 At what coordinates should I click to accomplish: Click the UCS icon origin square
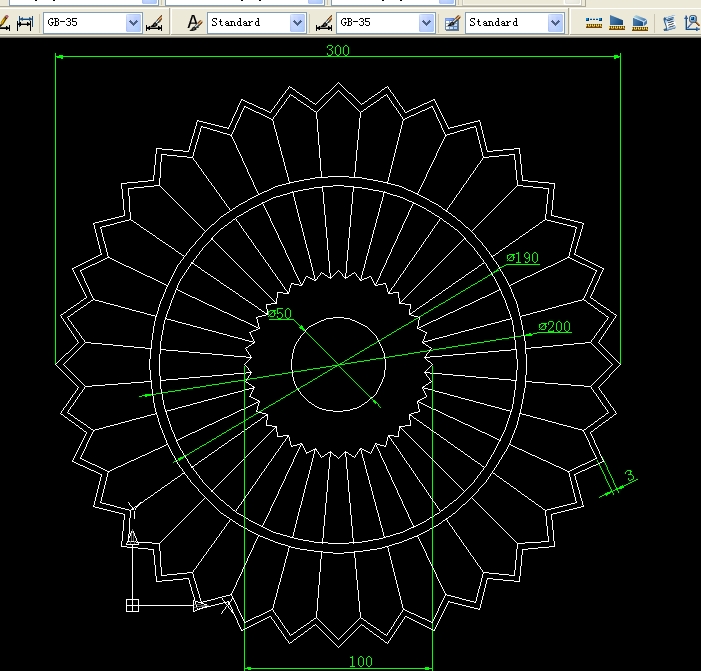132,605
